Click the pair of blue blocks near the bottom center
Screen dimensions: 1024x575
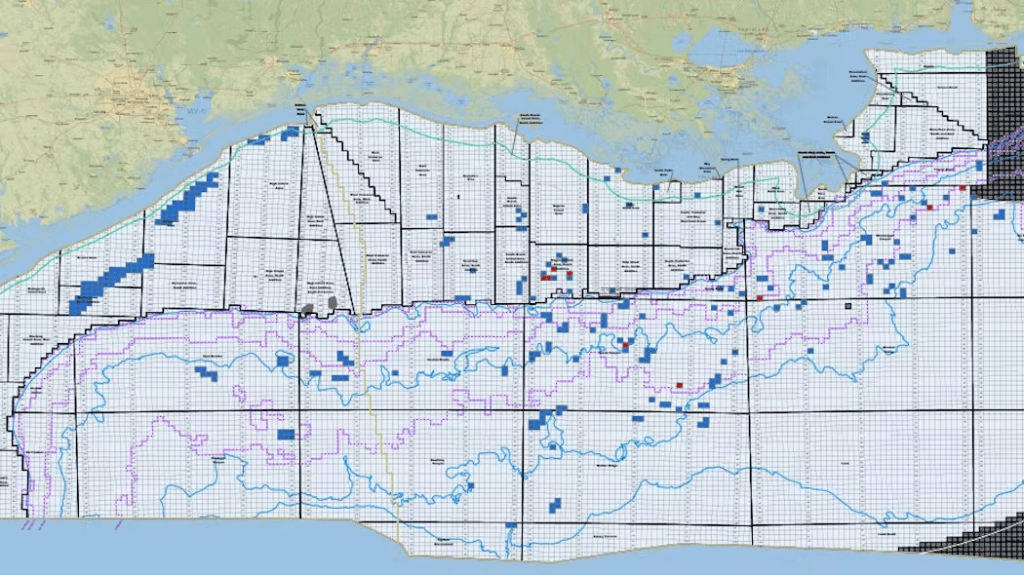(556, 505)
